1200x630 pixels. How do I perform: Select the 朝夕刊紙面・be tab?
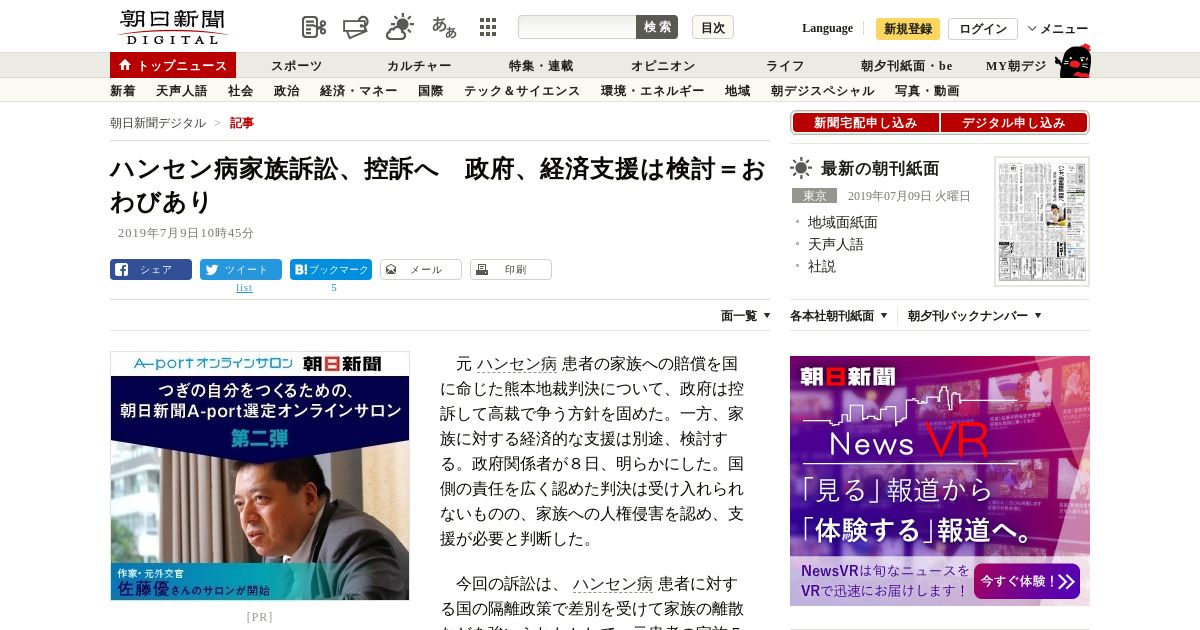(907, 66)
